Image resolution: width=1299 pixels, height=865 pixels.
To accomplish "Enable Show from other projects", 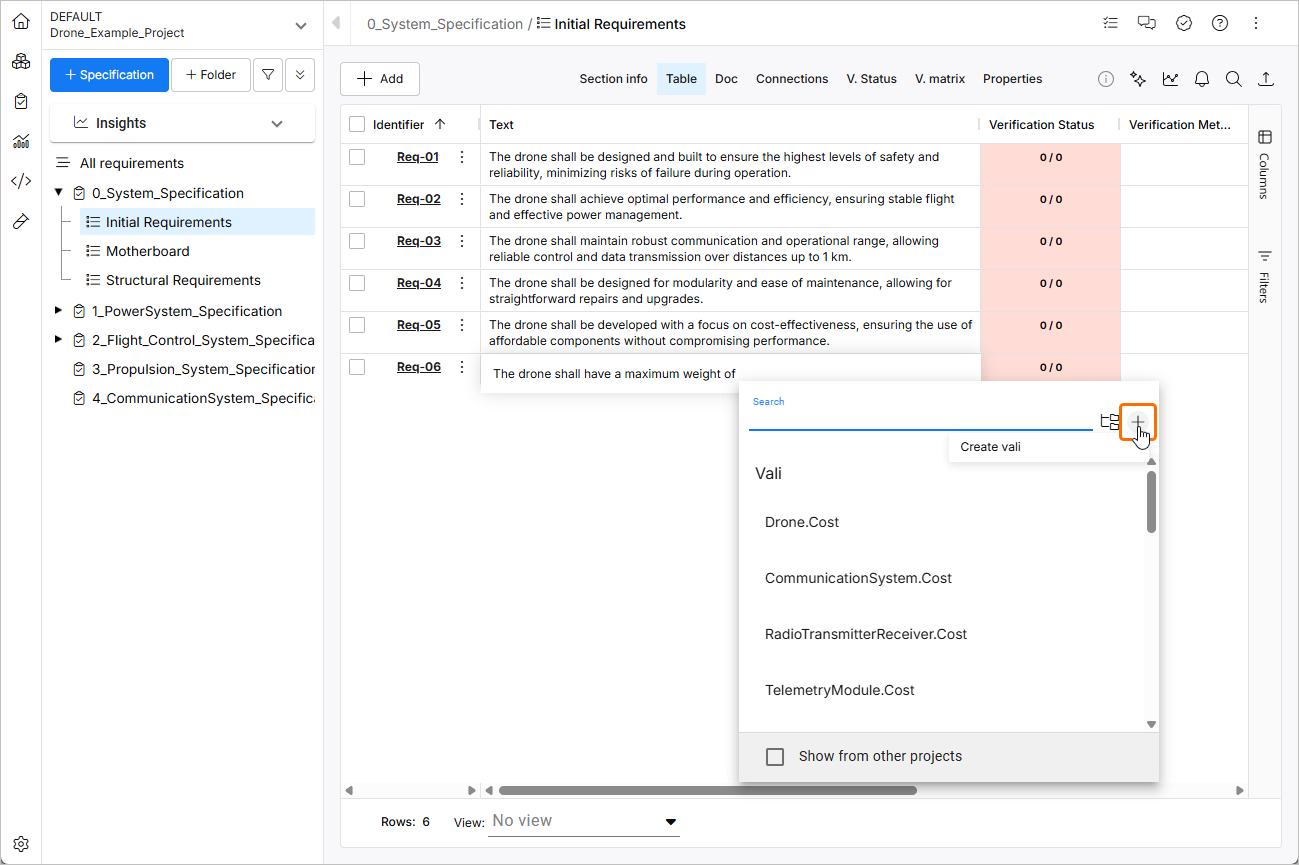I will coord(775,756).
